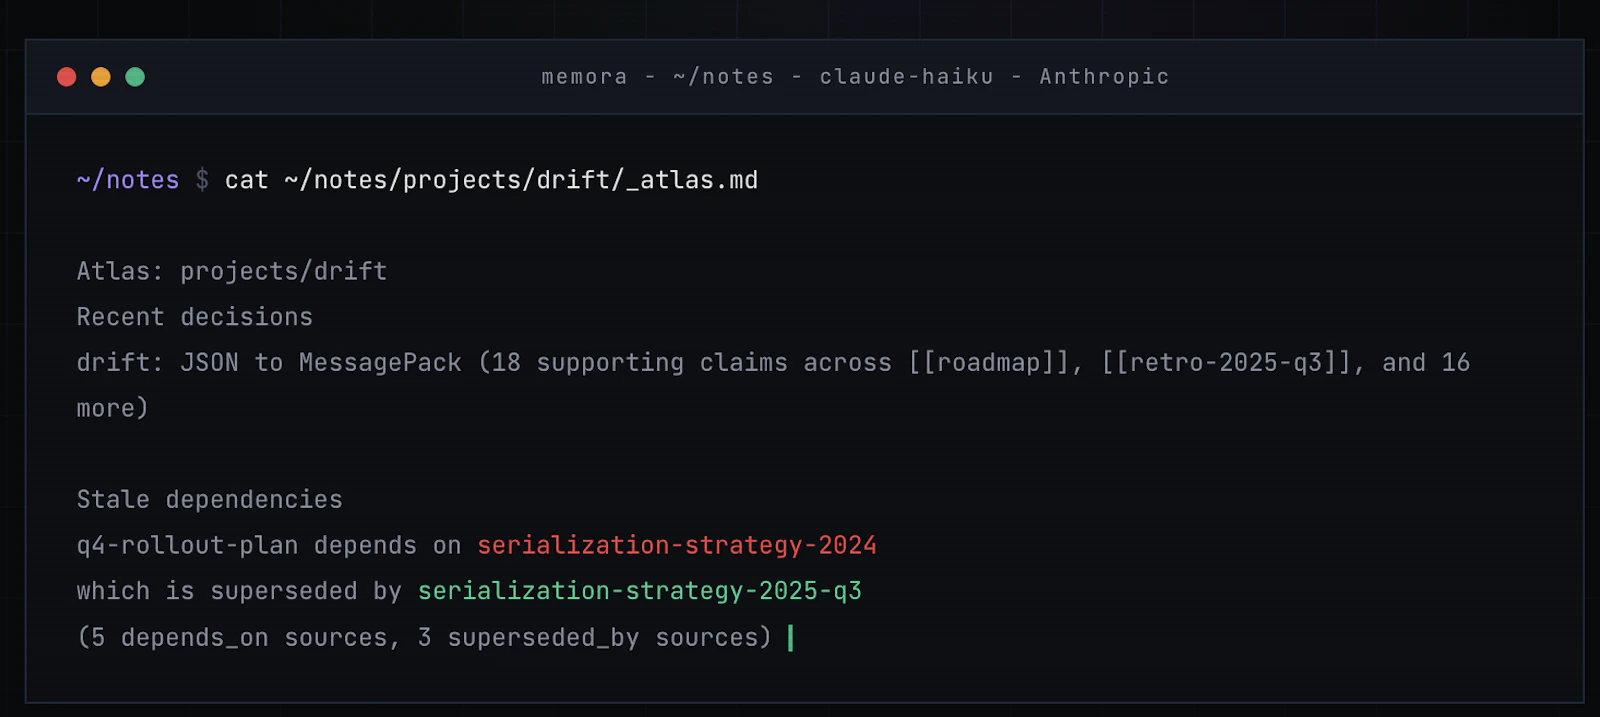Click the _atlas.md file path argument
1600x717 pixels.
pos(521,180)
